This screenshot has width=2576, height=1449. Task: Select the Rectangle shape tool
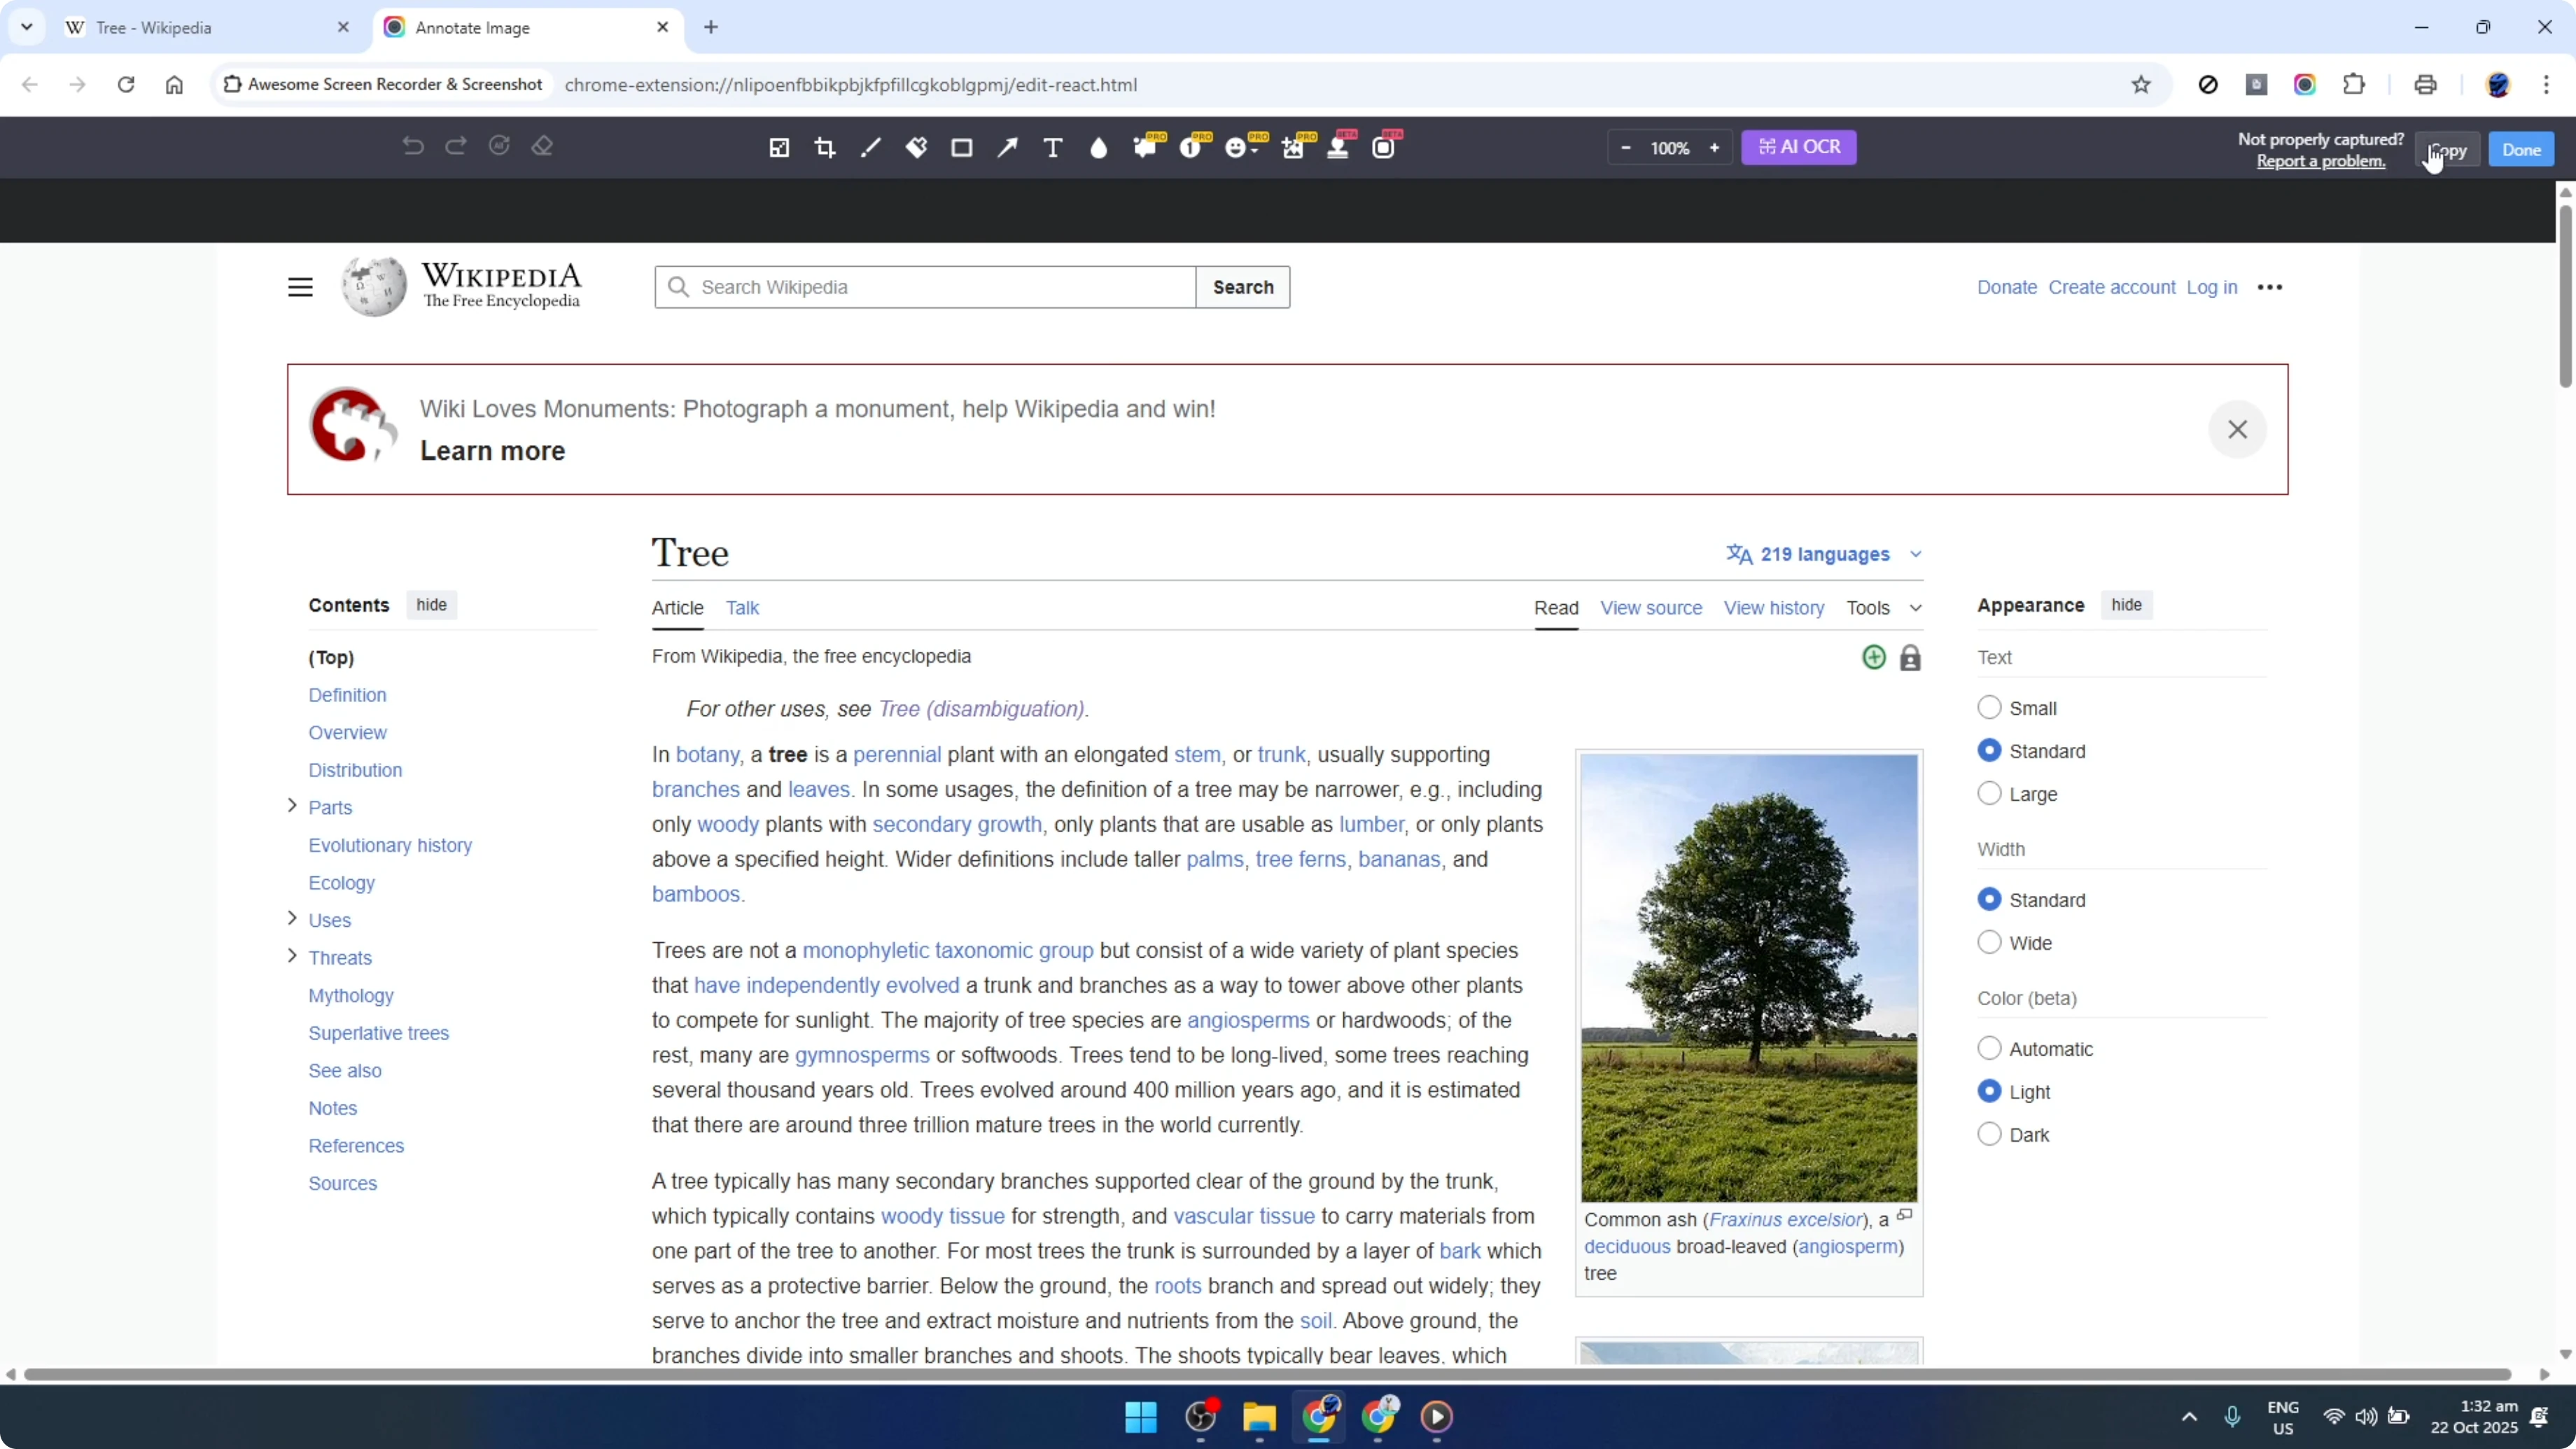[x=962, y=147]
